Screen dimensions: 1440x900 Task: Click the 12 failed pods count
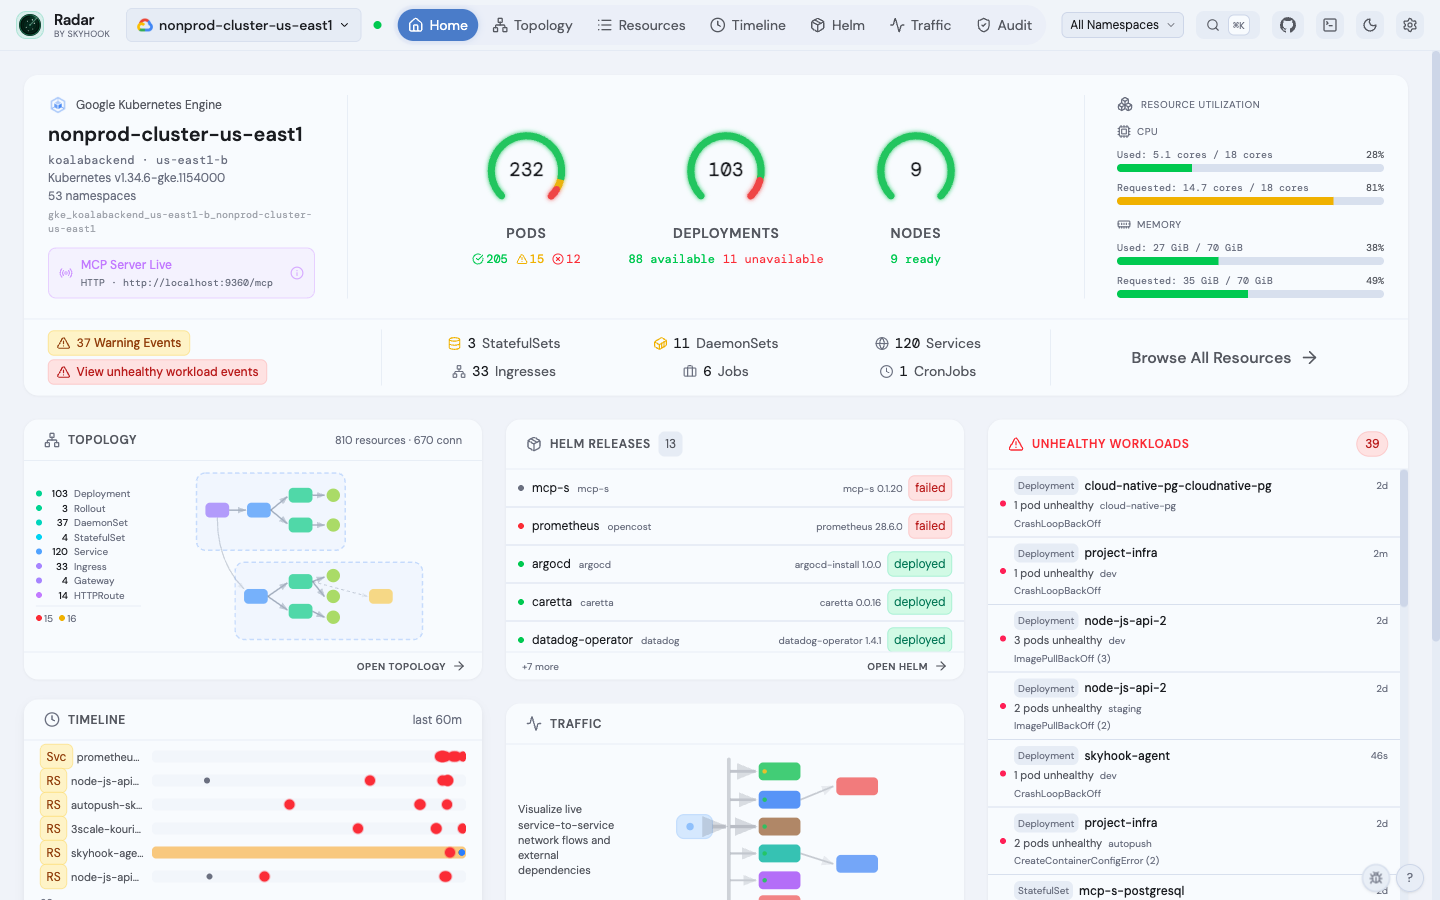tap(566, 259)
